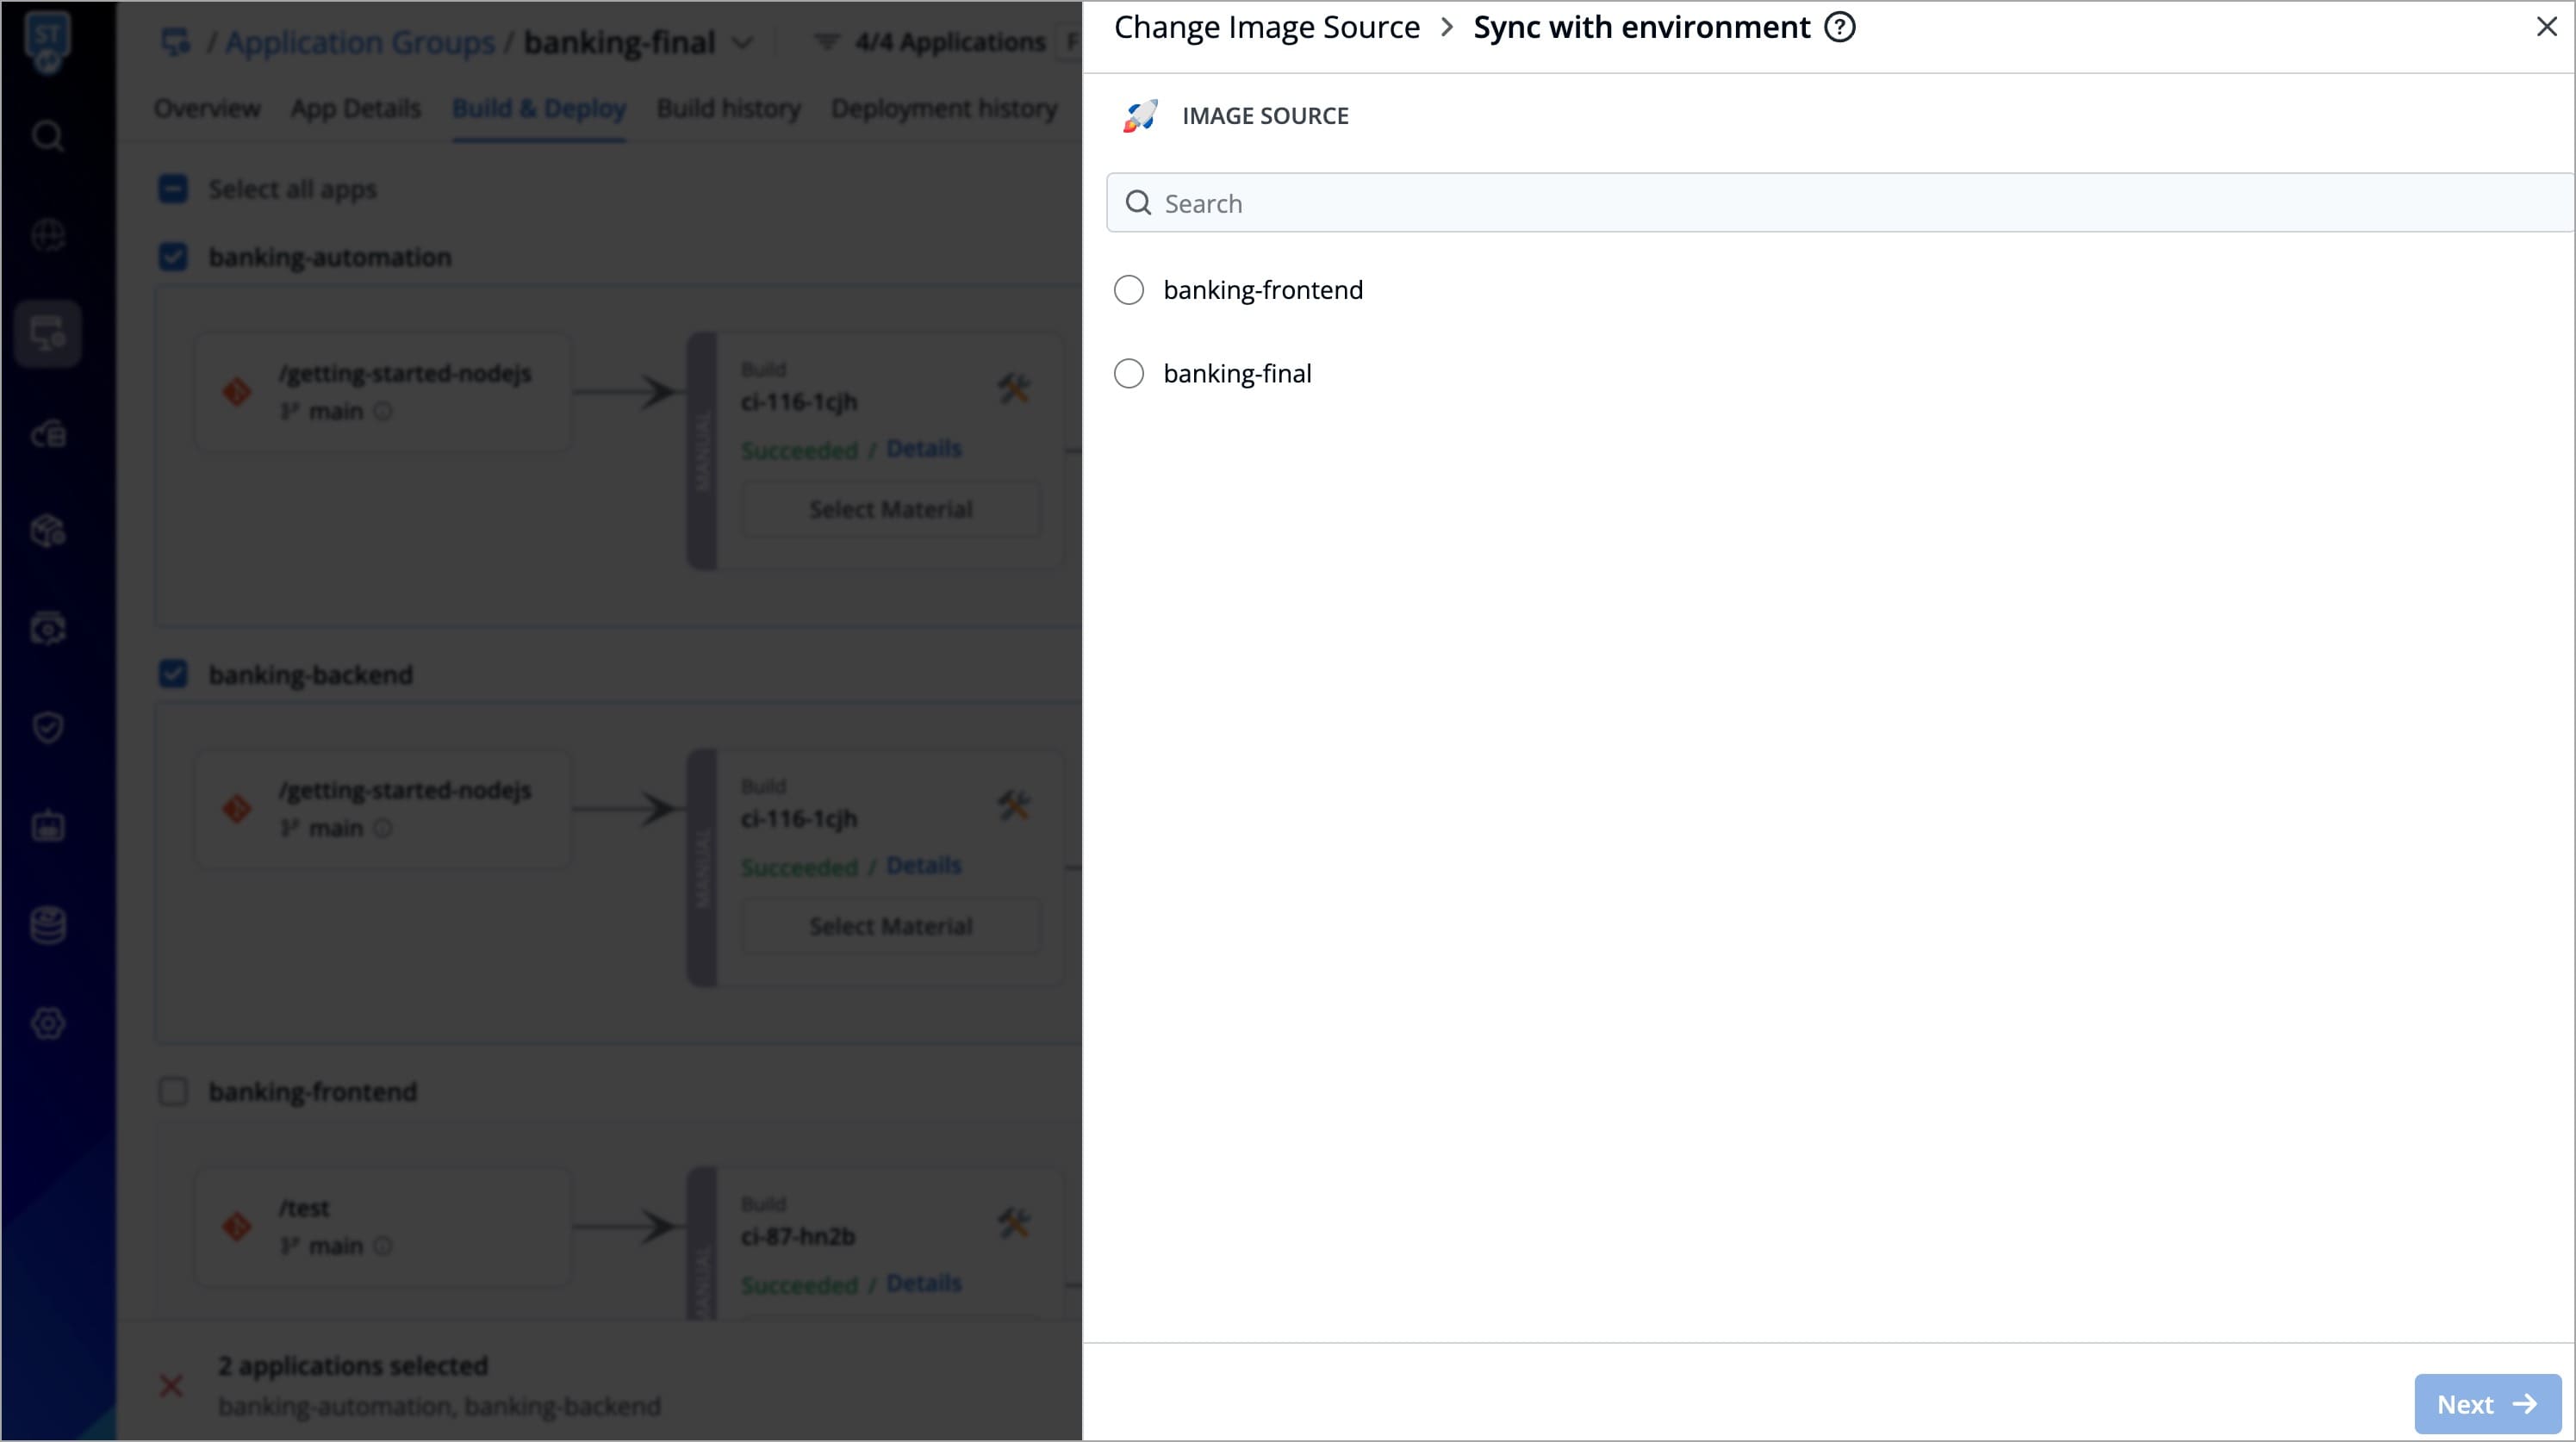Expand the banking-final group dropdown
This screenshot has width=2576, height=1442.
click(x=742, y=43)
